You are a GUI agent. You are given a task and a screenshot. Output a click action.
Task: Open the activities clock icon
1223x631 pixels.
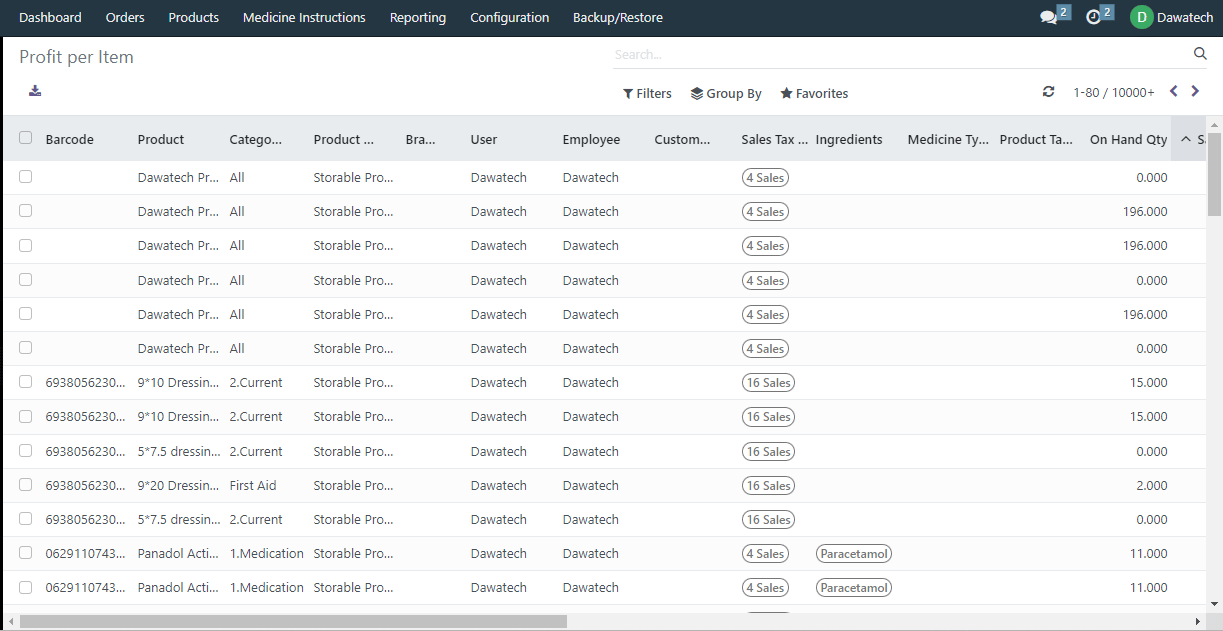click(1093, 17)
